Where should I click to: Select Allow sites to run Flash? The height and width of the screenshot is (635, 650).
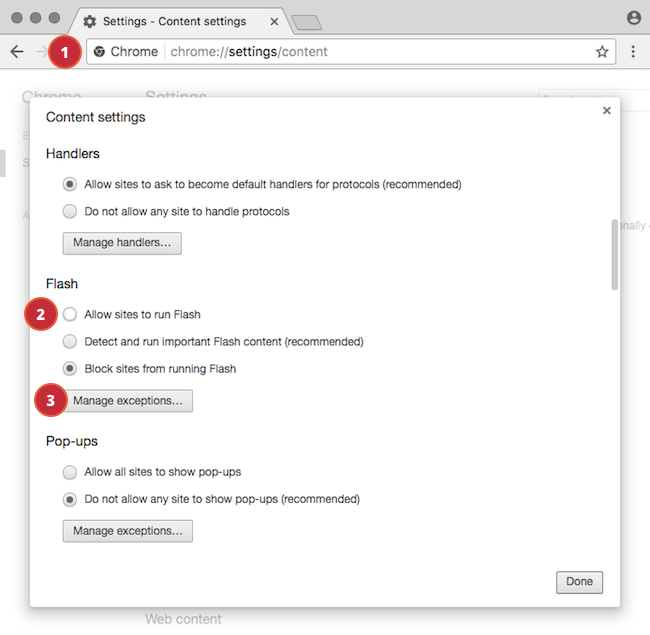pyautogui.click(x=70, y=314)
